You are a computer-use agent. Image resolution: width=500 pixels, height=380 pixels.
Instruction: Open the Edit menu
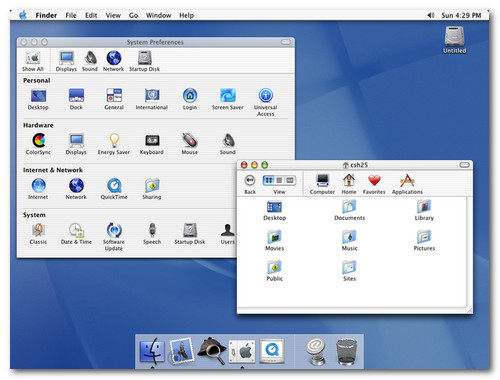[x=91, y=15]
